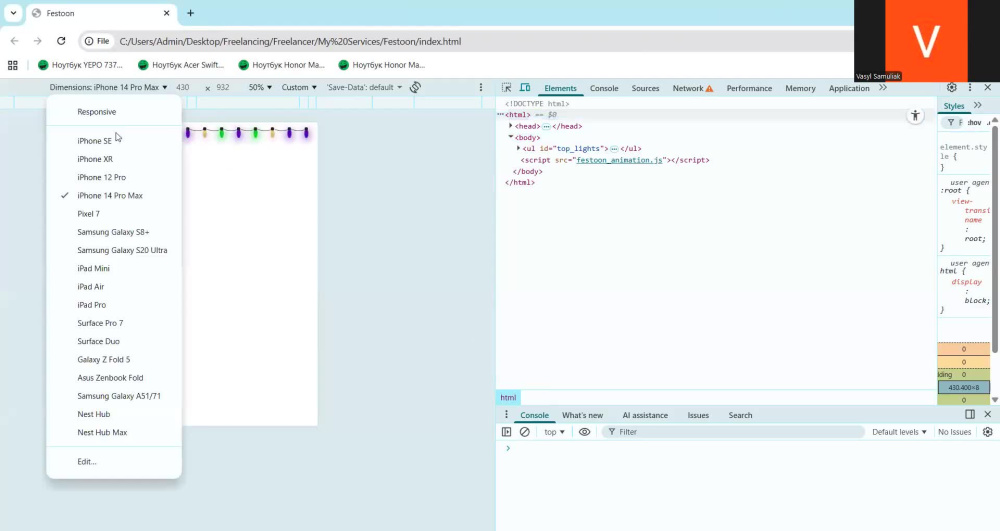Open the What's new drawer tab

[582, 415]
